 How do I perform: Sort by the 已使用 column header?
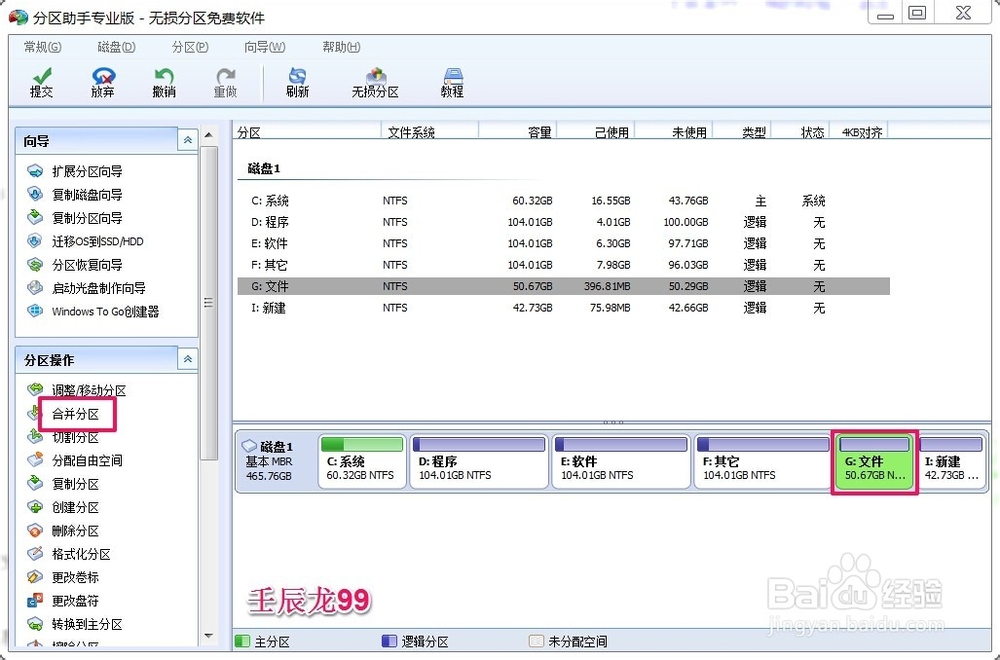tap(595, 131)
